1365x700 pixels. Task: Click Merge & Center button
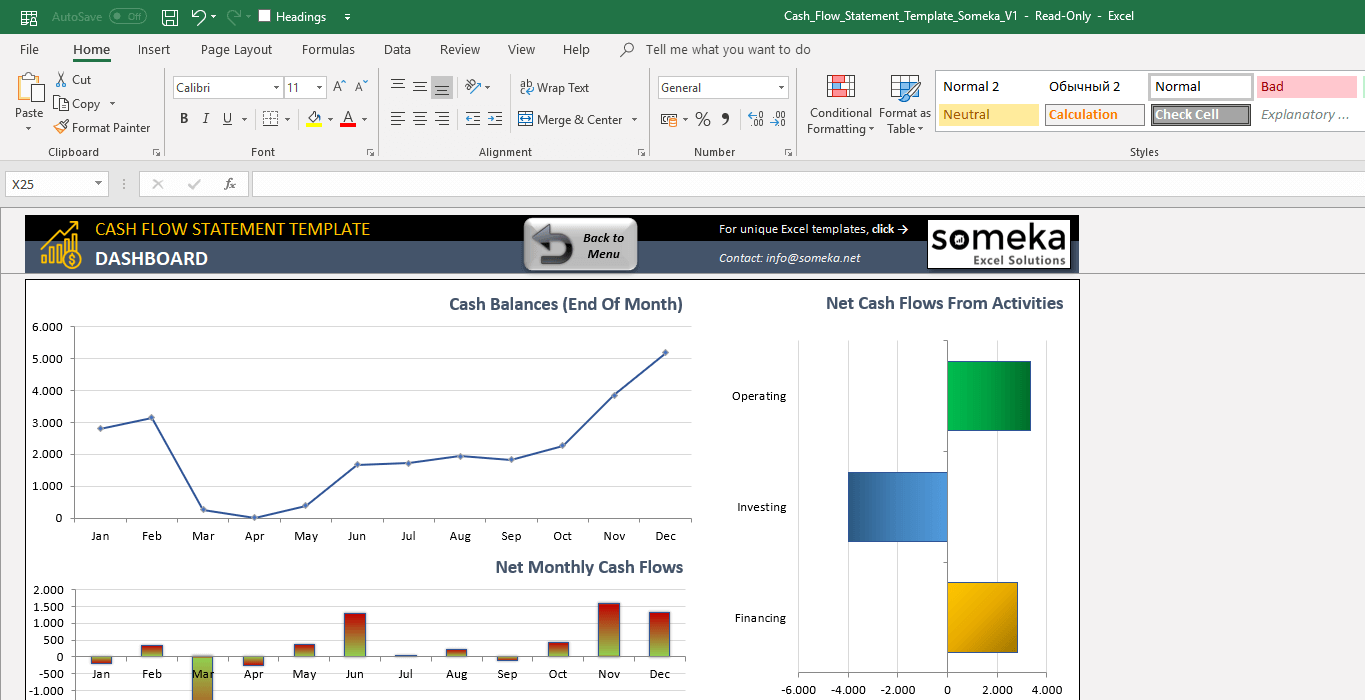[570, 119]
